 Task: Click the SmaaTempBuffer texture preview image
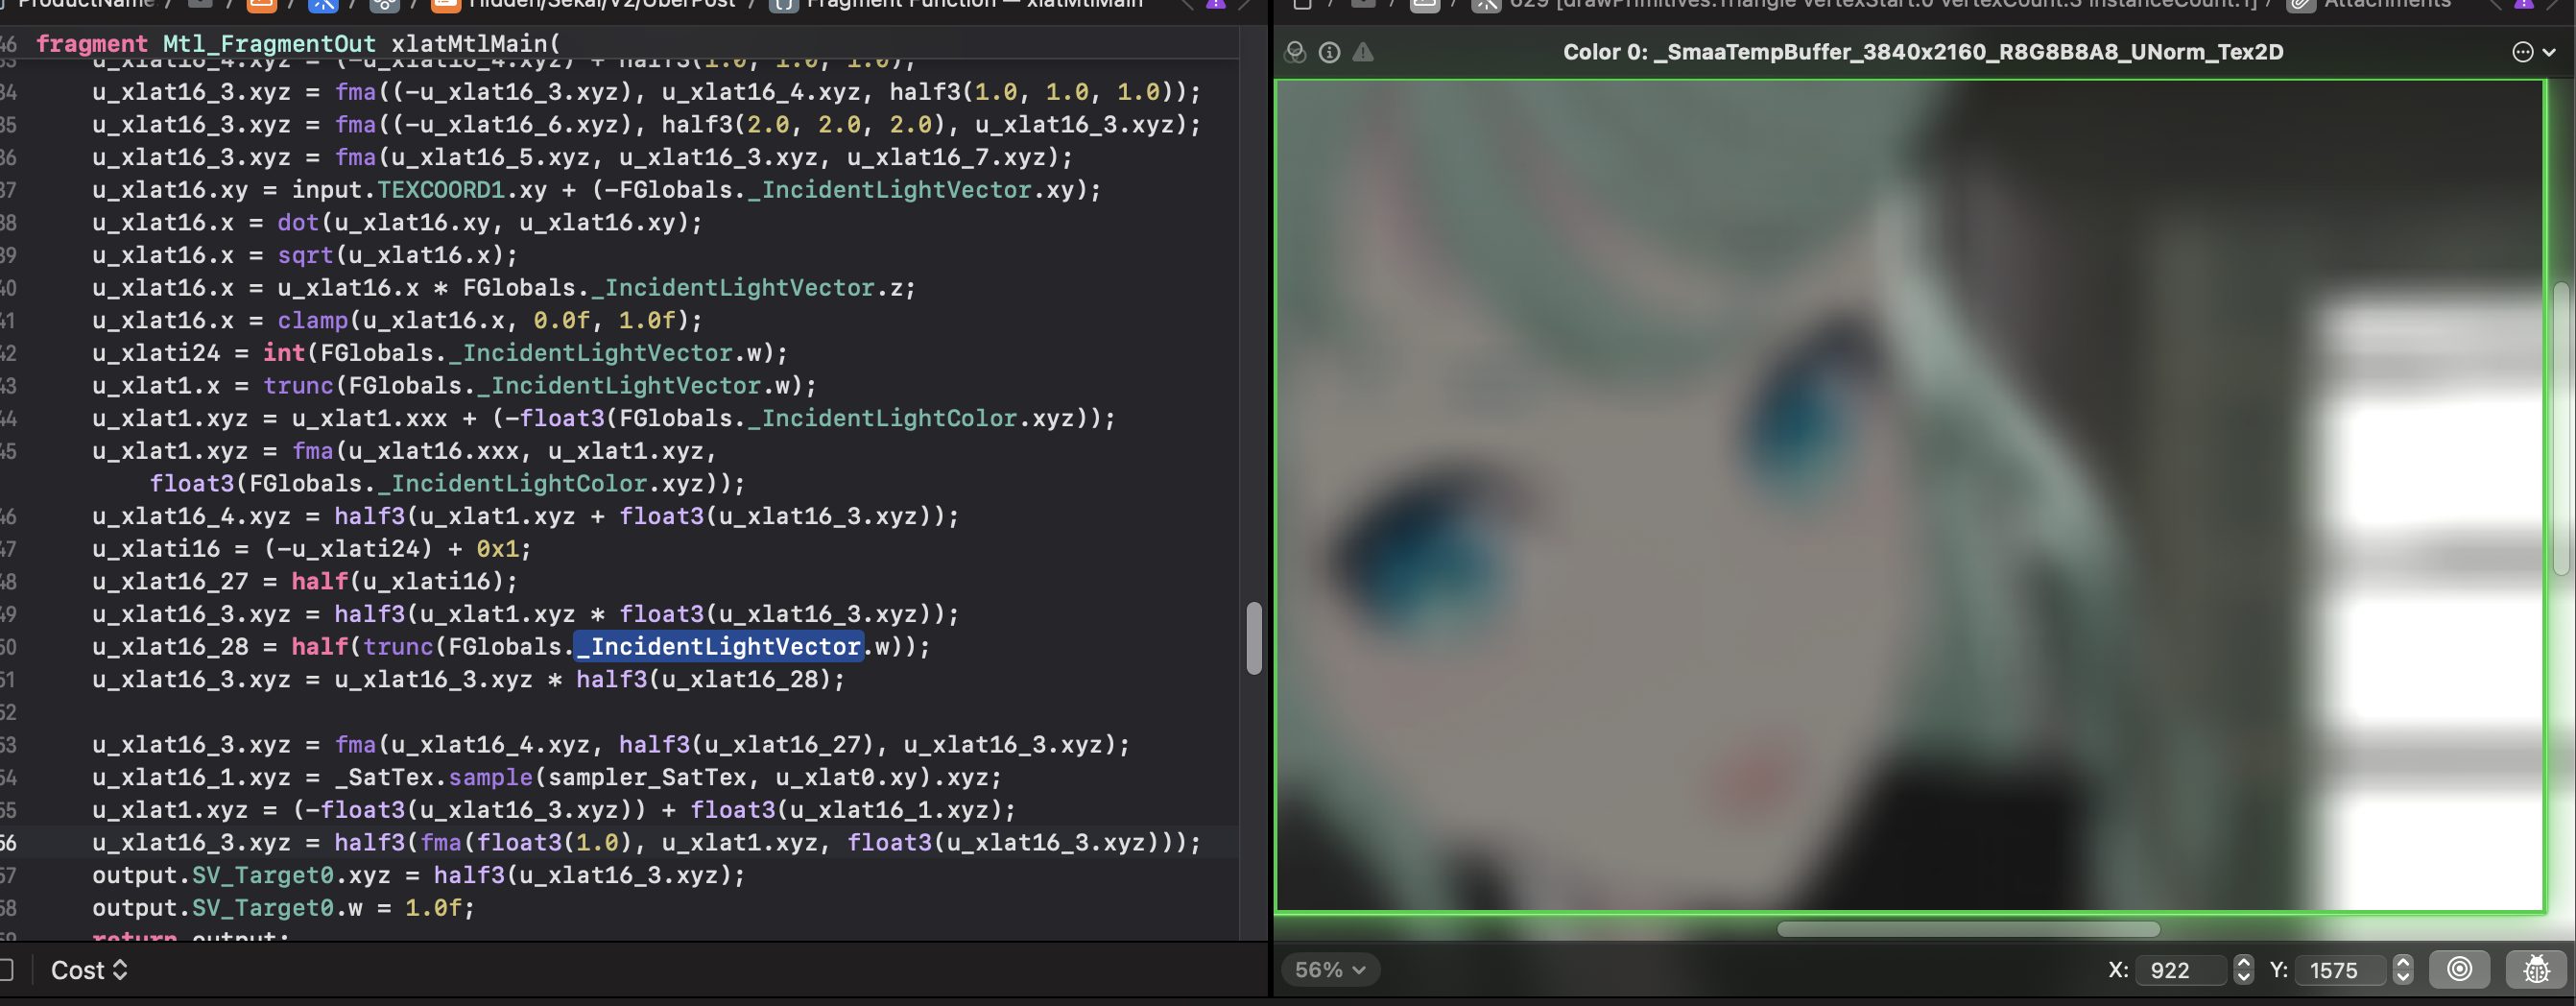point(1909,496)
